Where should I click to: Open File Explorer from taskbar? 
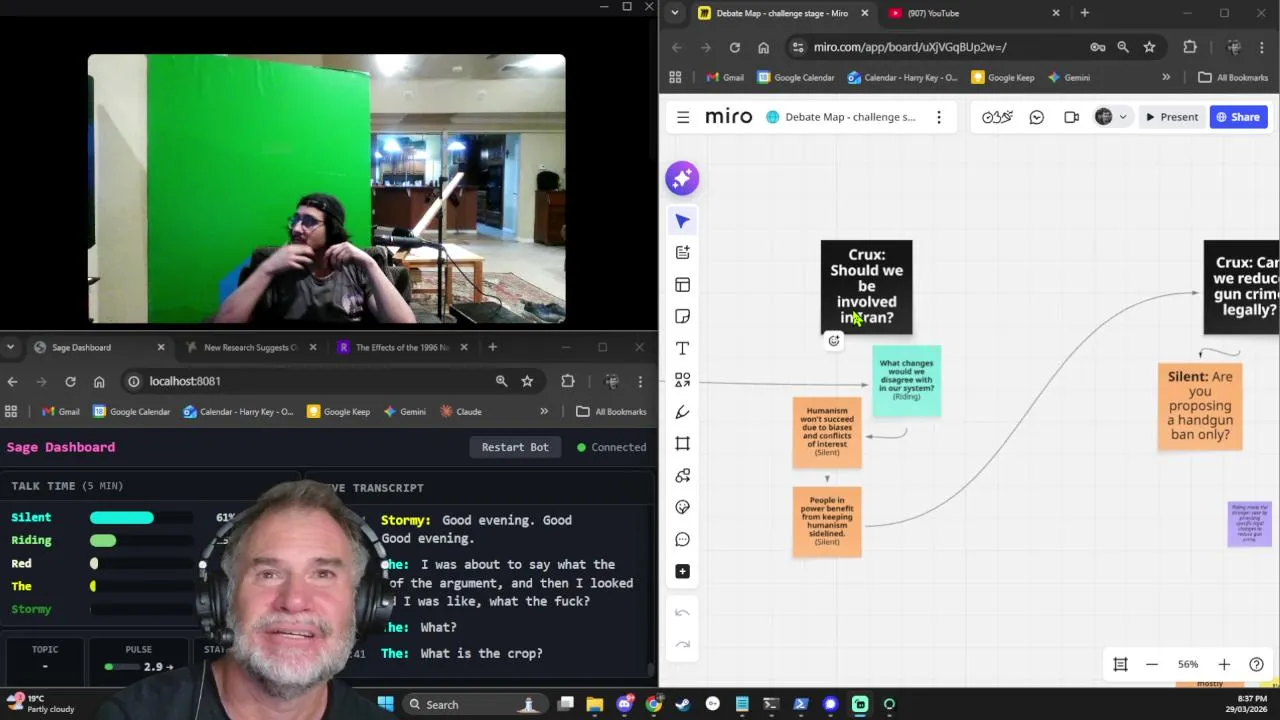point(595,704)
